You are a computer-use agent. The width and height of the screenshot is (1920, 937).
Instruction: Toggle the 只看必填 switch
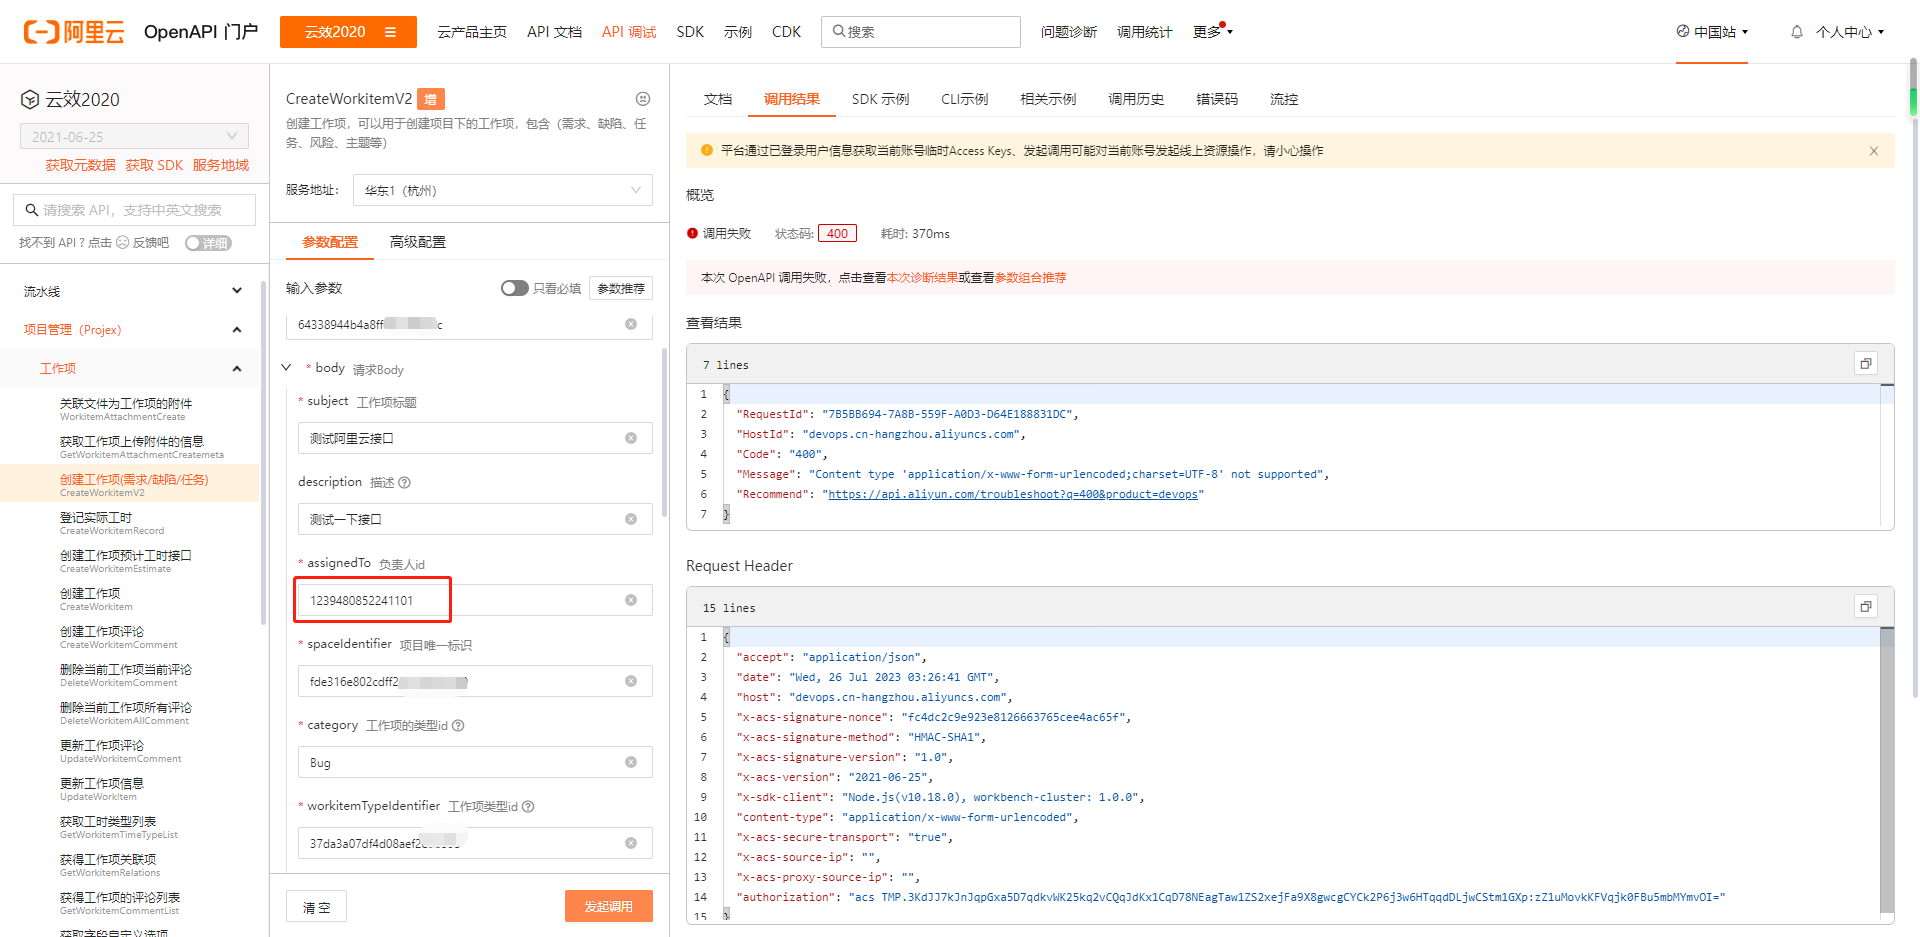tap(515, 288)
